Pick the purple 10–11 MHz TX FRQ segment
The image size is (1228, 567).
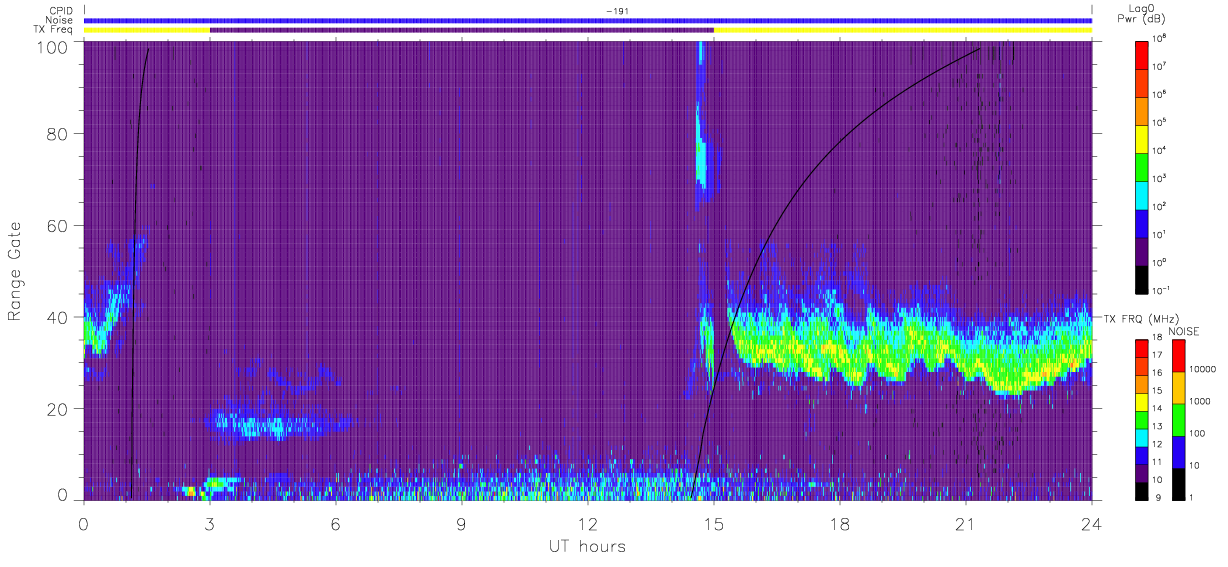1143,471
